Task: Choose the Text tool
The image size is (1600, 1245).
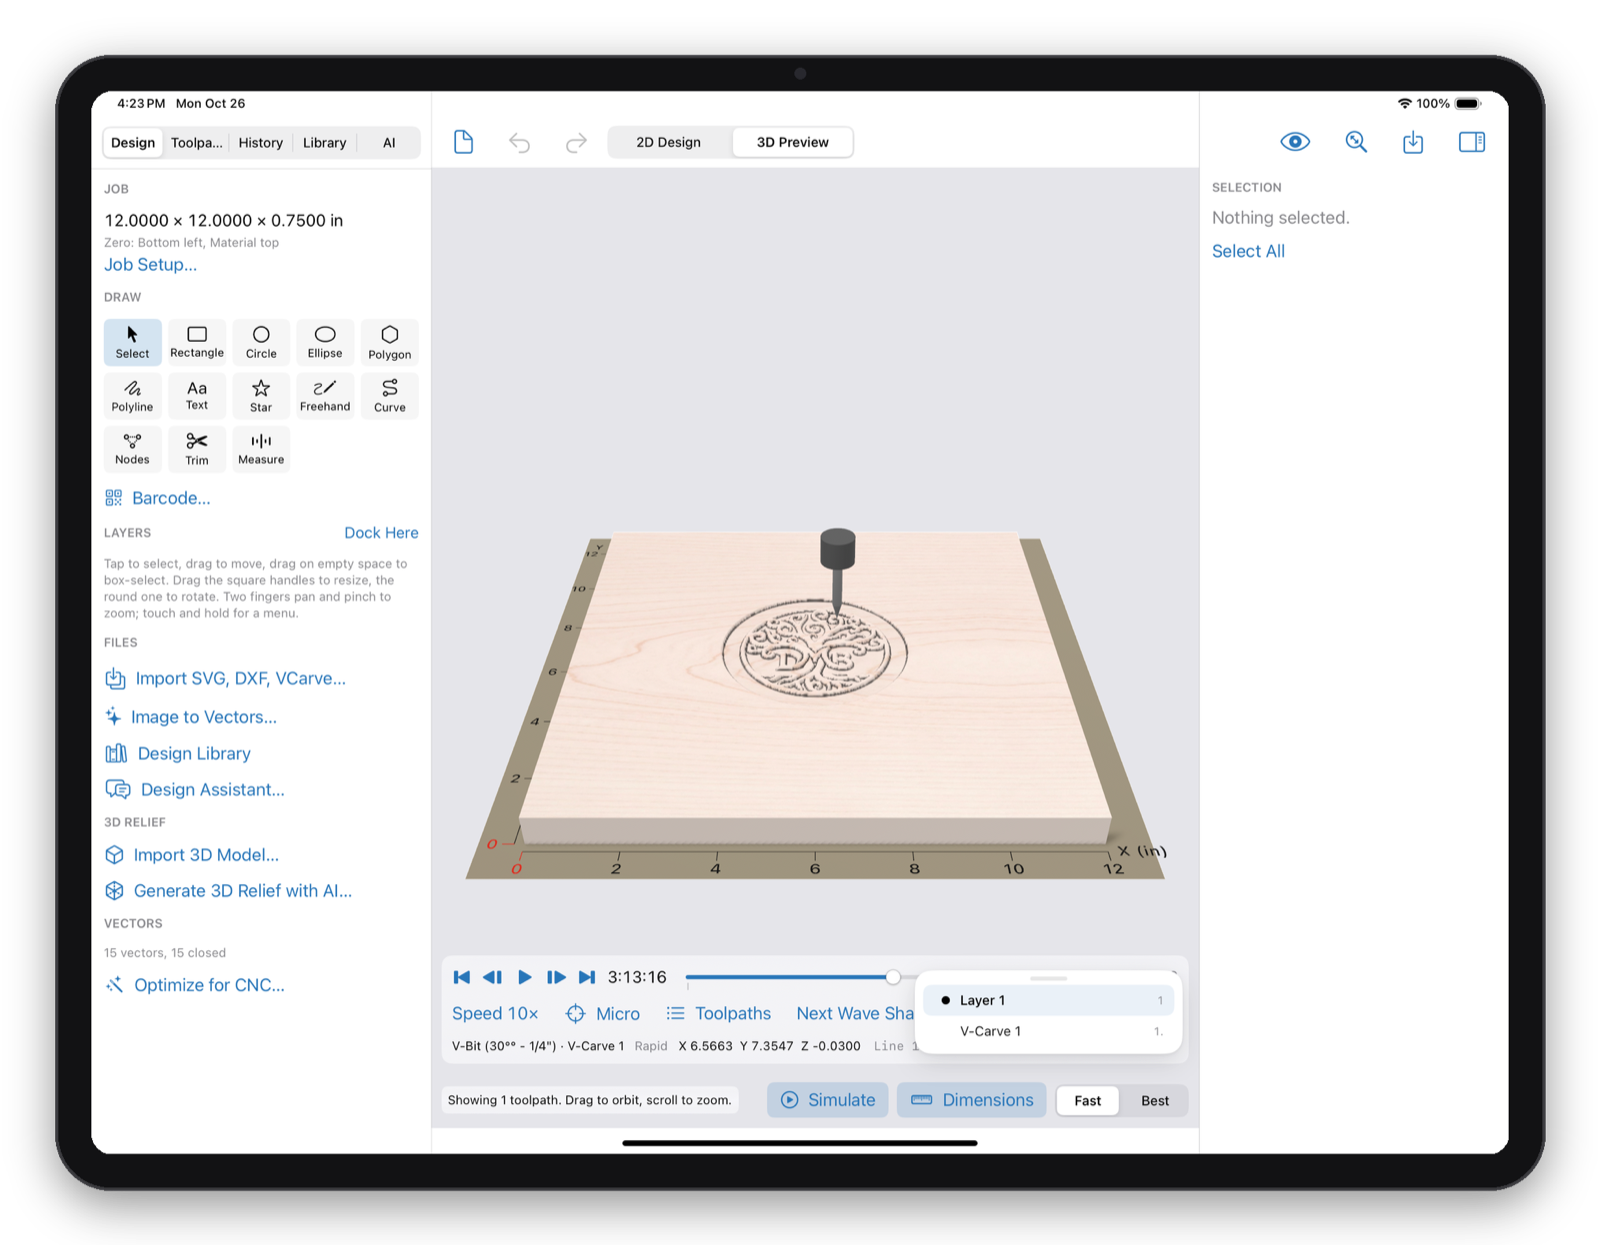Action: (x=197, y=395)
